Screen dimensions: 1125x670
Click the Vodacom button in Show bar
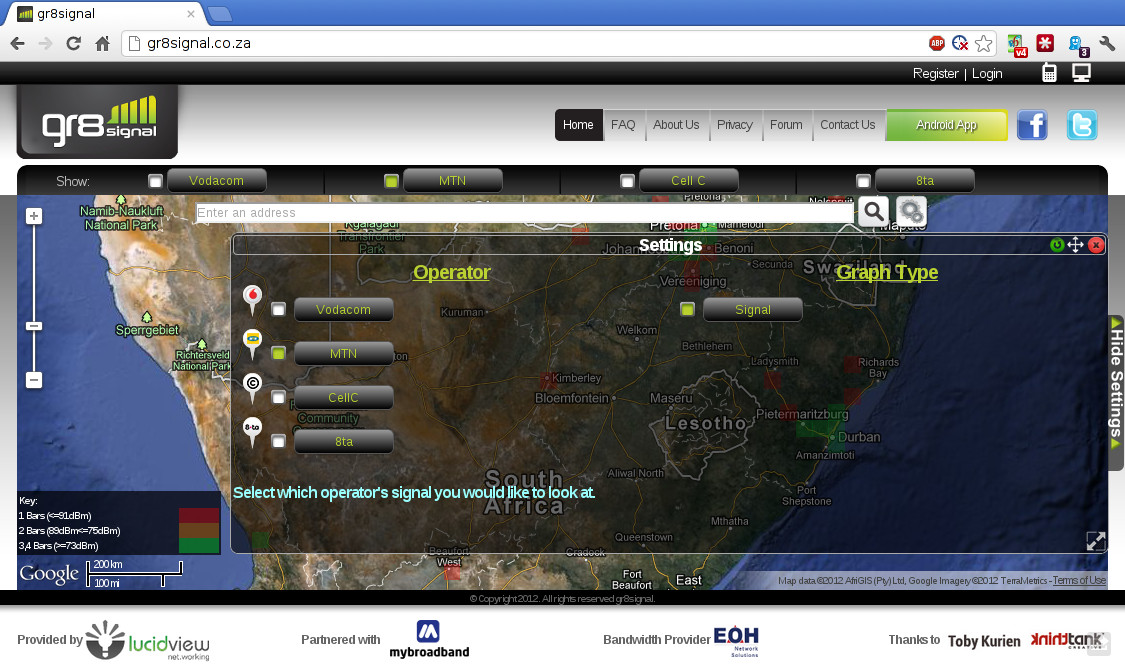pos(217,181)
